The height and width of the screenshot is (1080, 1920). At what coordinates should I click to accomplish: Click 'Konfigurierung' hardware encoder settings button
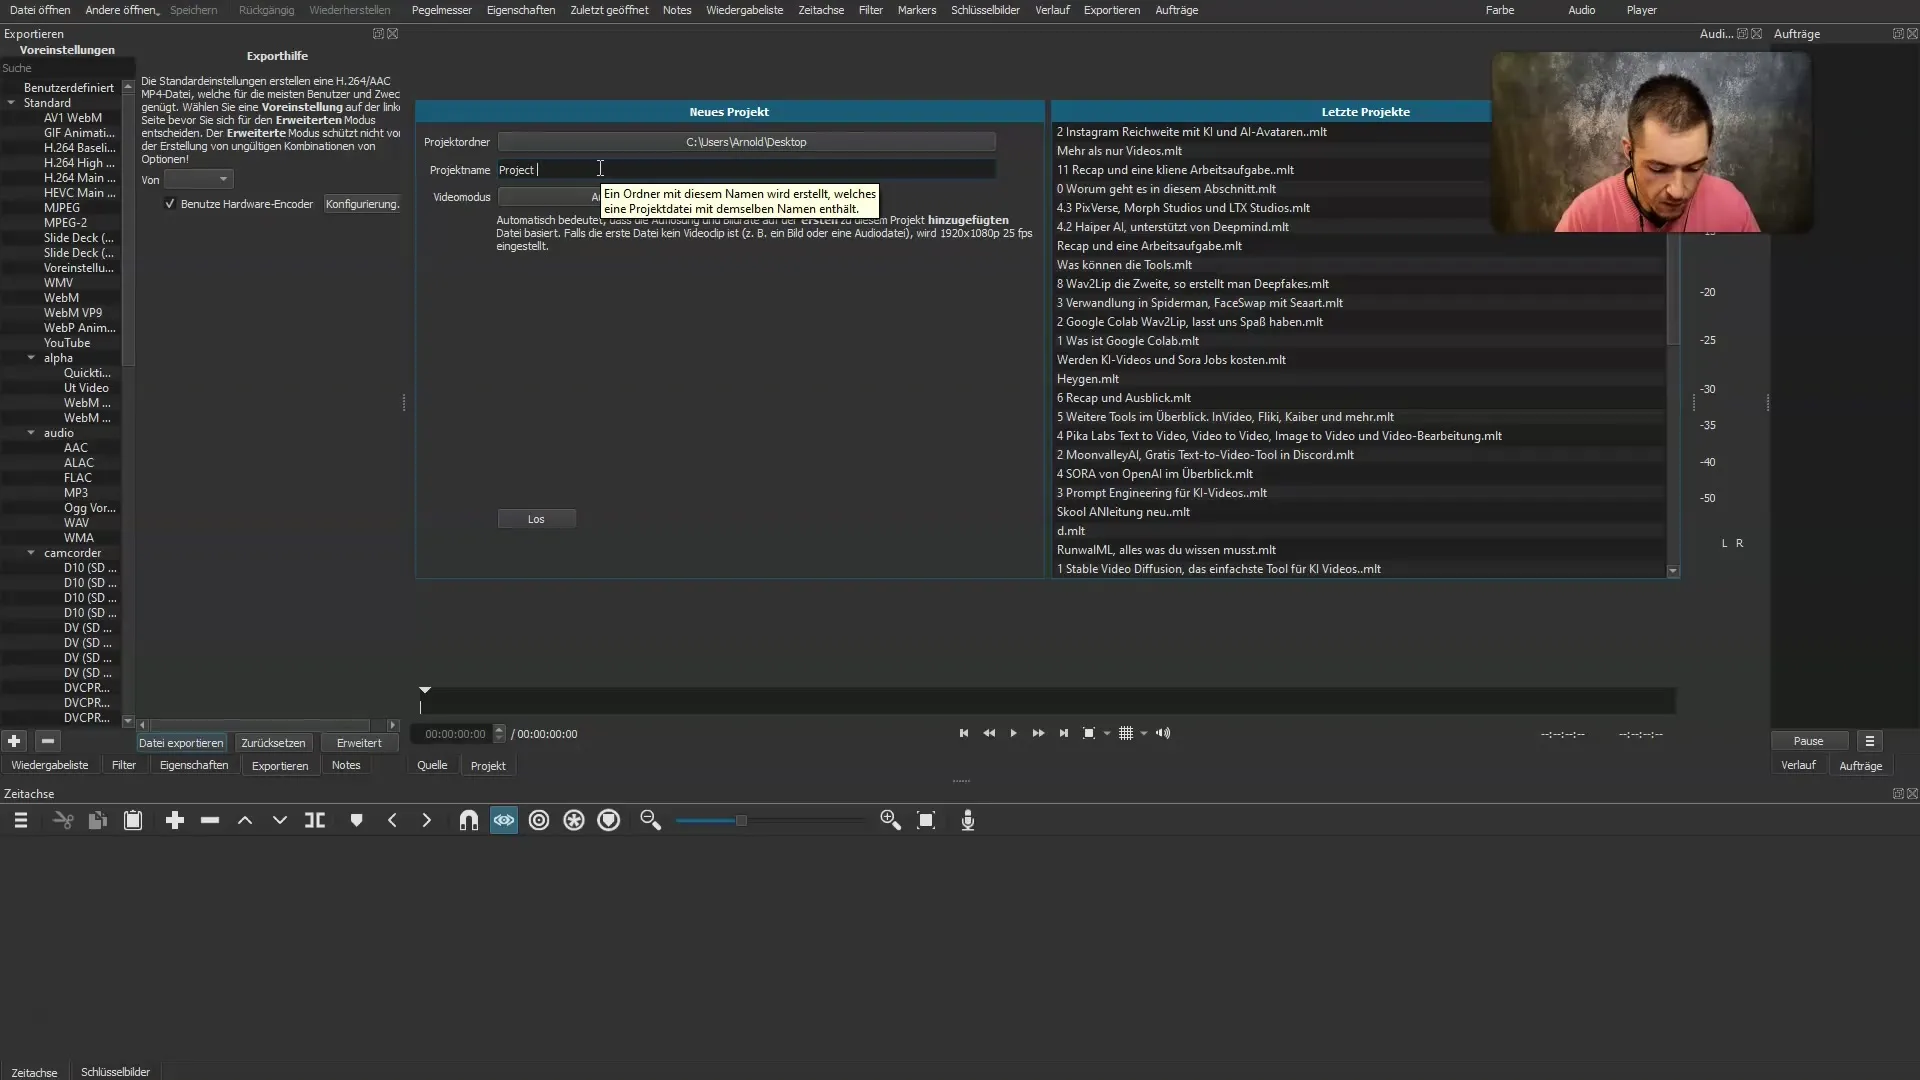click(363, 203)
